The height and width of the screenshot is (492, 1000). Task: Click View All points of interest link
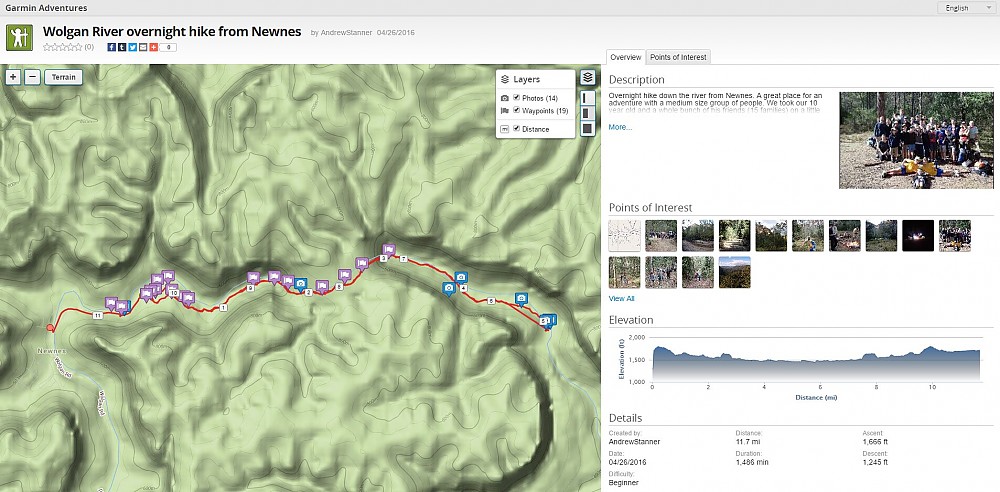[x=621, y=298]
